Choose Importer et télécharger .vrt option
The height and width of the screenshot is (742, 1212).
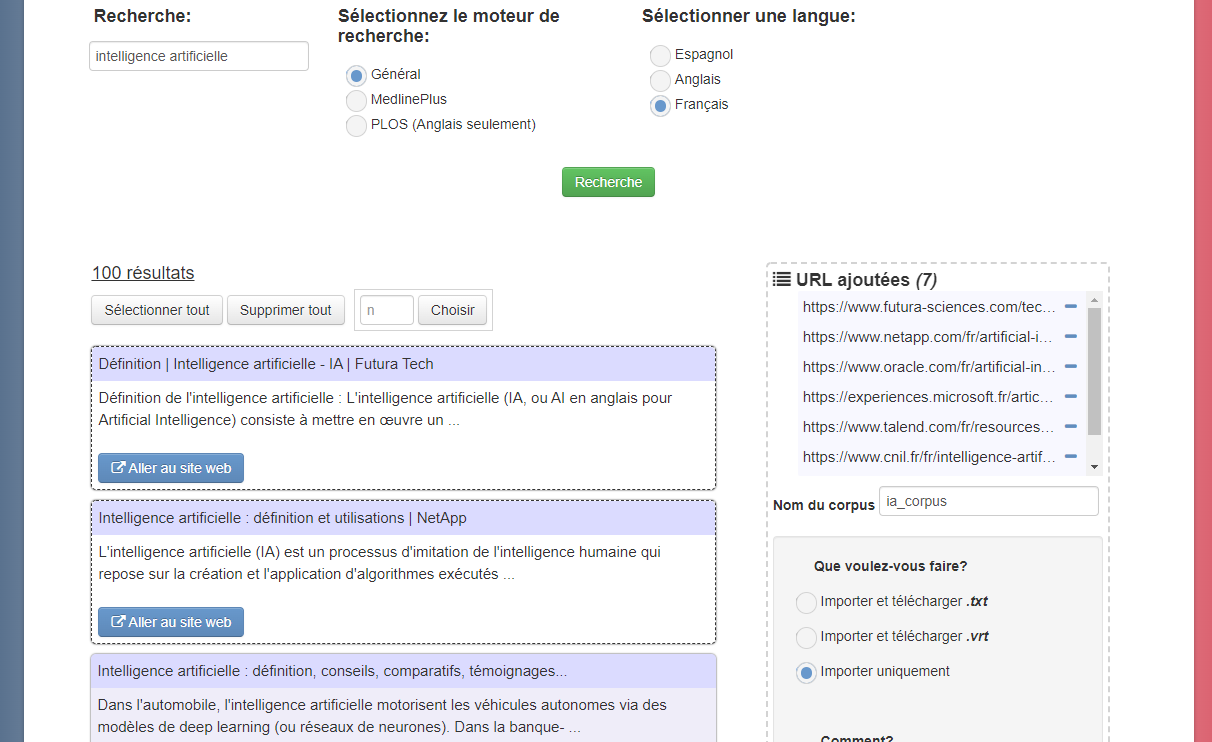(806, 638)
